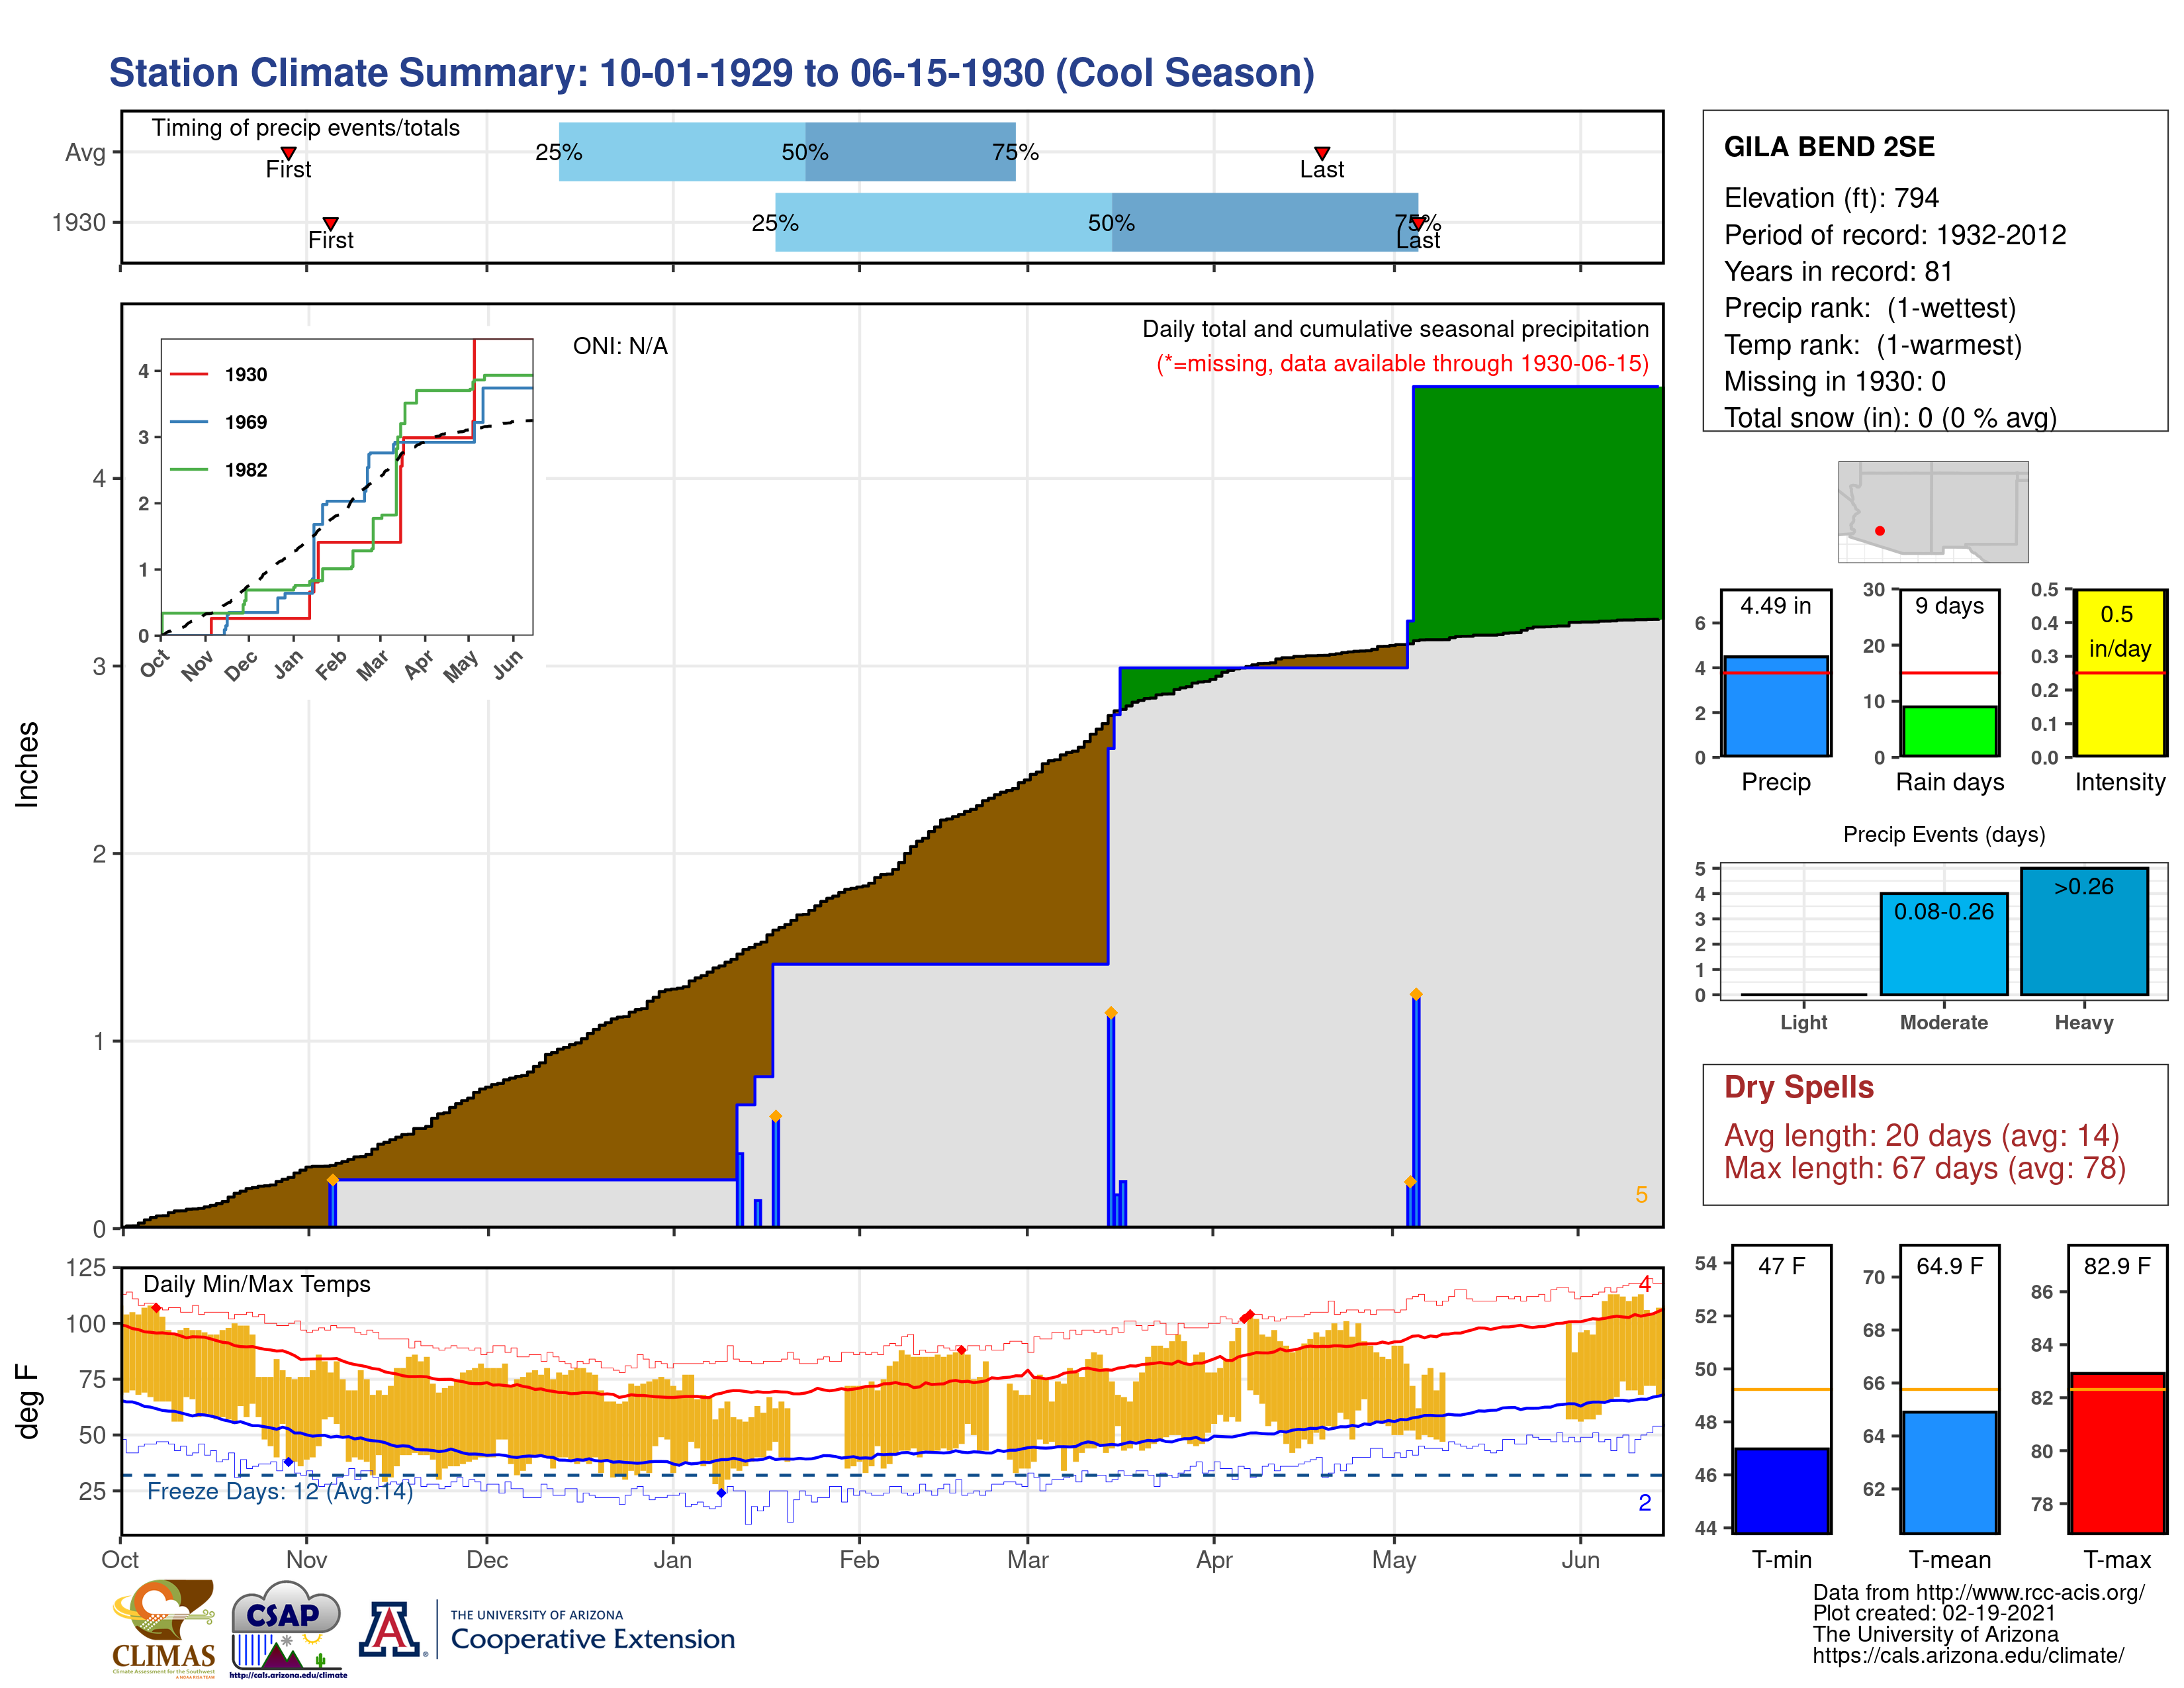Click the Freeze Days: 12 (Avg:14) label
Viewport: 2184px width, 1688px height.
(280, 1491)
